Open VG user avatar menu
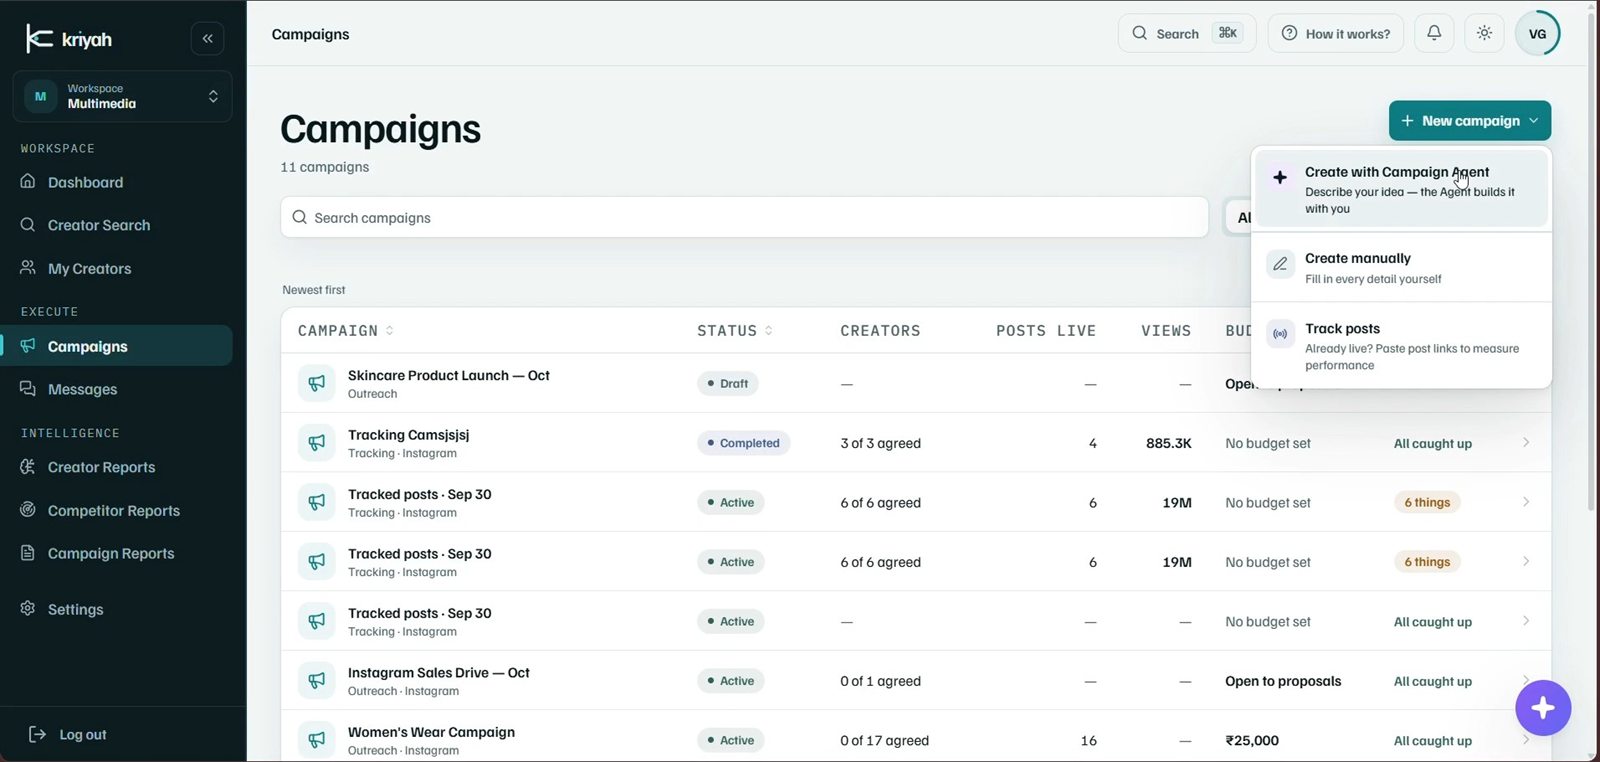The height and width of the screenshot is (762, 1600). (x=1538, y=33)
